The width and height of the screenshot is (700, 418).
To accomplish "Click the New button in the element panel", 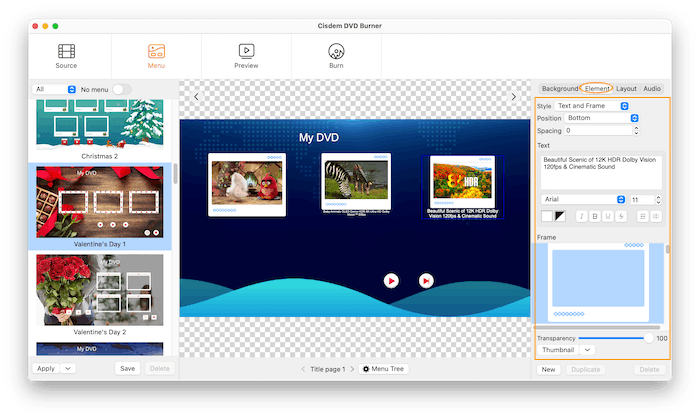I will pos(548,369).
